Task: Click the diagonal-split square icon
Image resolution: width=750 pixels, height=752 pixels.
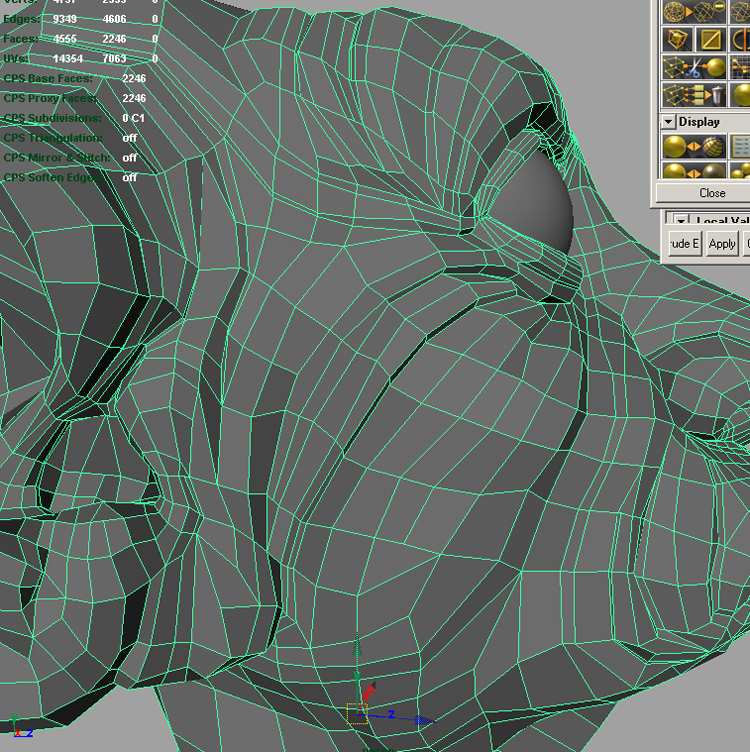Action: [711, 40]
